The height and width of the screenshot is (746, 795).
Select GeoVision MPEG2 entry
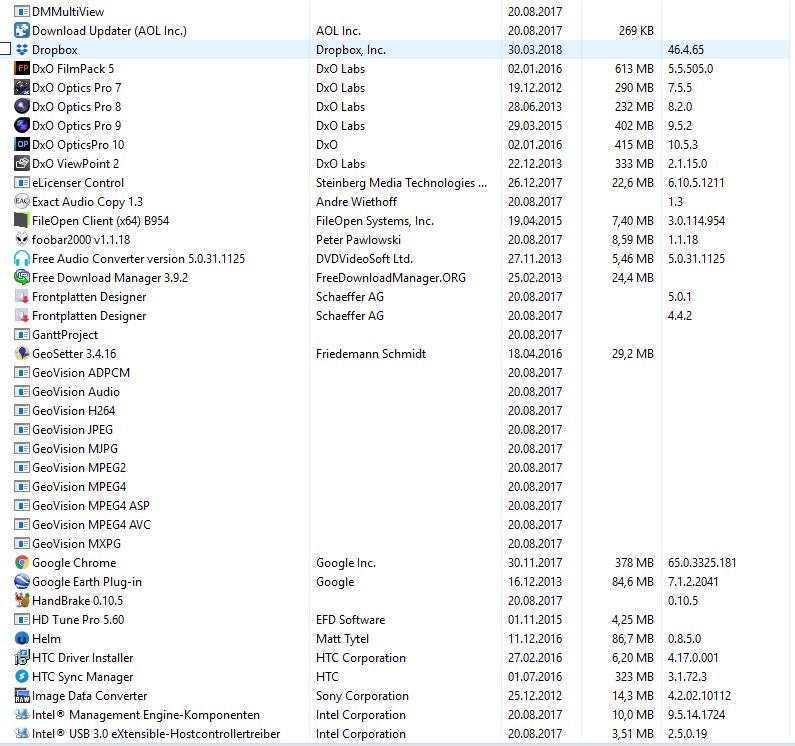click(79, 468)
